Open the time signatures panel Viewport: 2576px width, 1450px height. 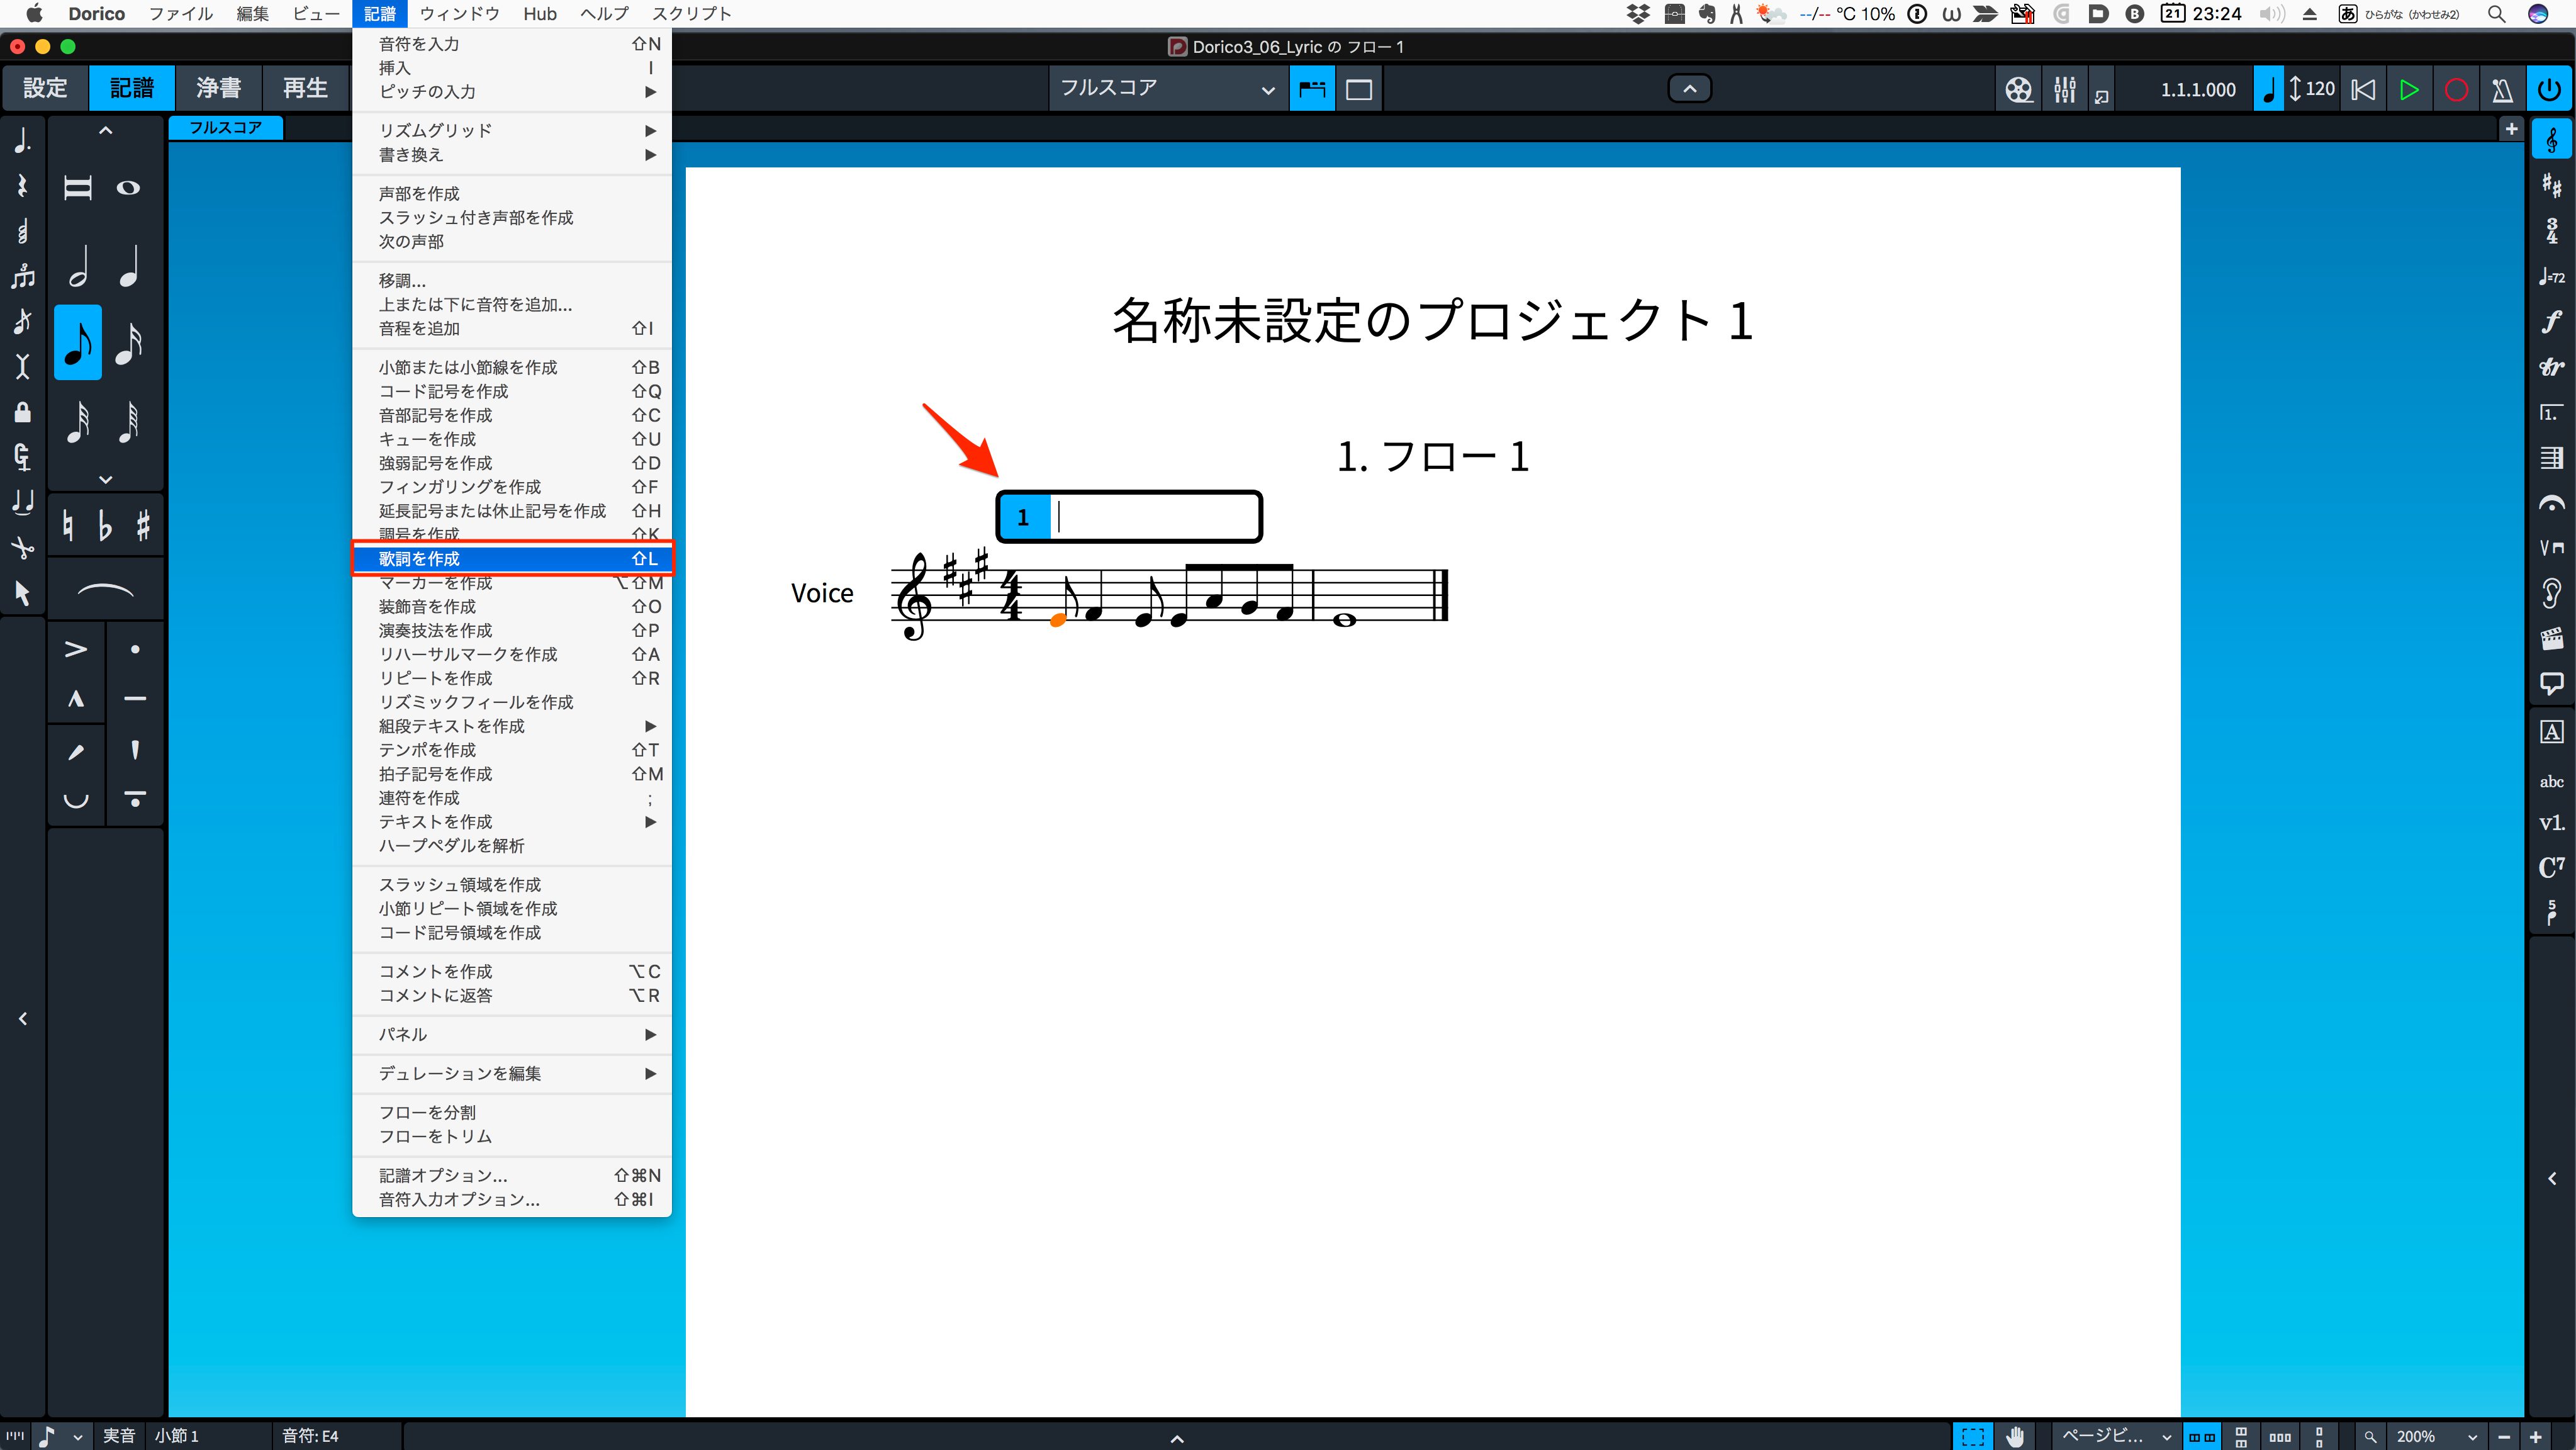[2551, 231]
